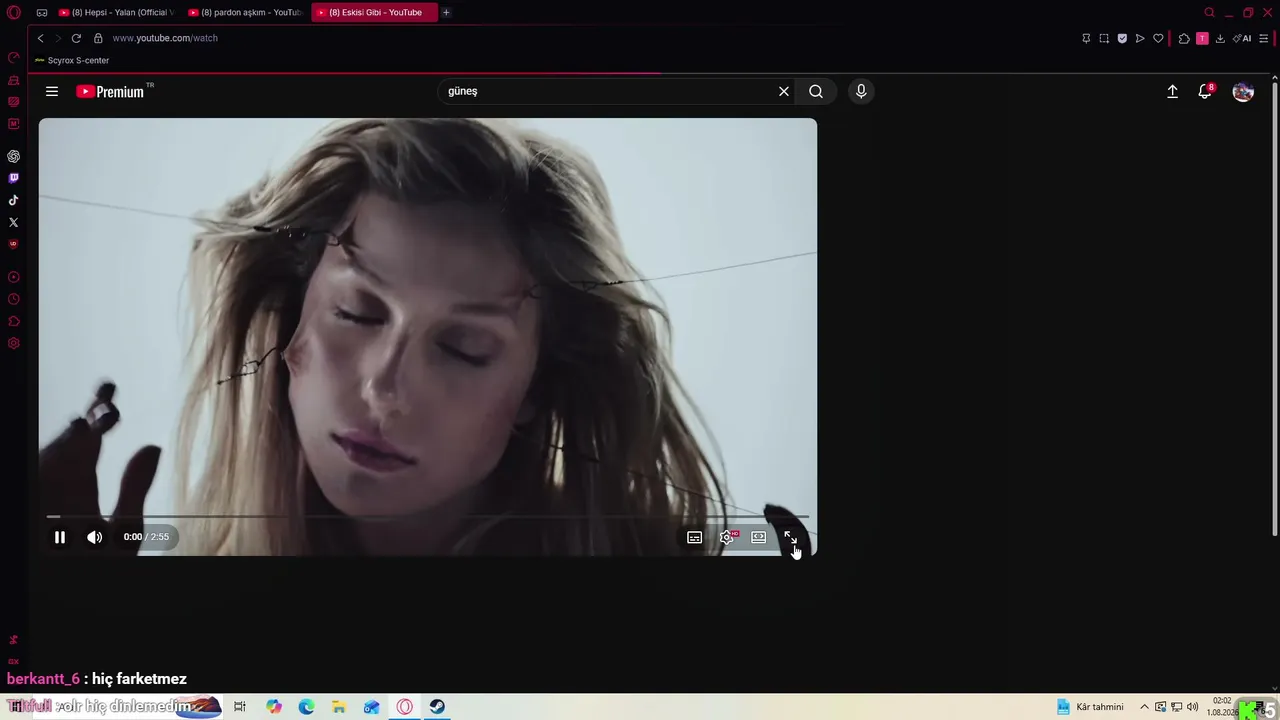Run search with the magnifier button
The image size is (1280, 720).
tap(816, 91)
